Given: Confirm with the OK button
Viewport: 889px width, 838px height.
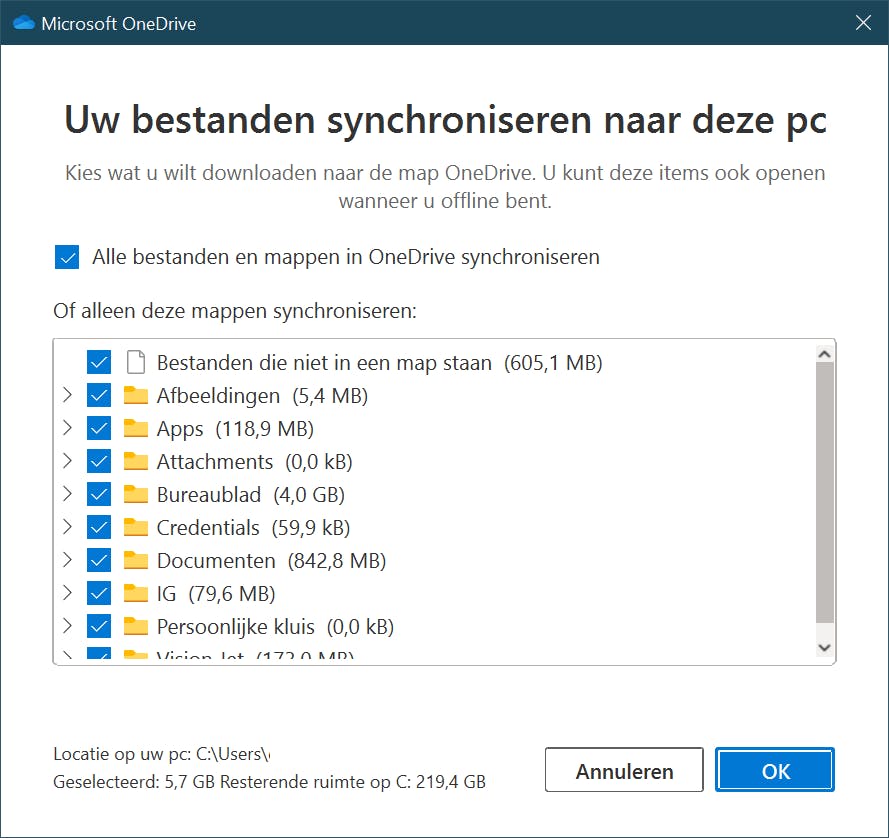Looking at the screenshot, I should 775,771.
